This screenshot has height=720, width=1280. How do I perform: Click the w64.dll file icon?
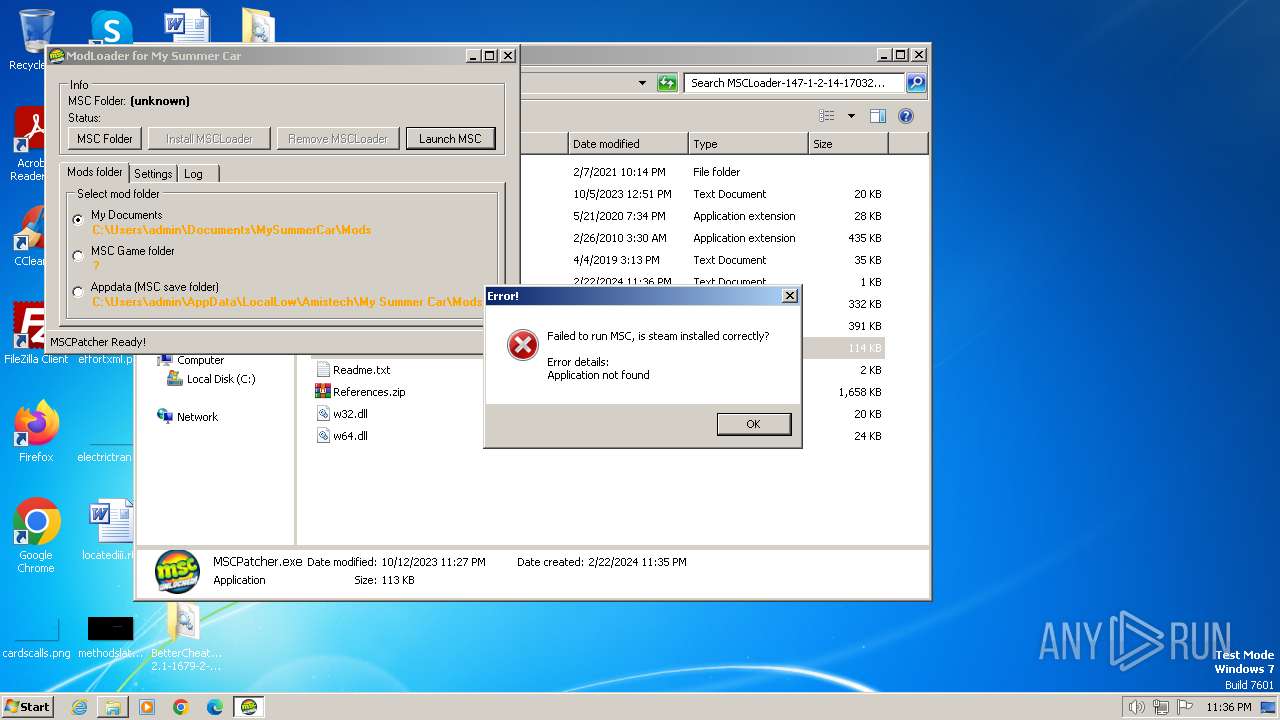tap(323, 436)
